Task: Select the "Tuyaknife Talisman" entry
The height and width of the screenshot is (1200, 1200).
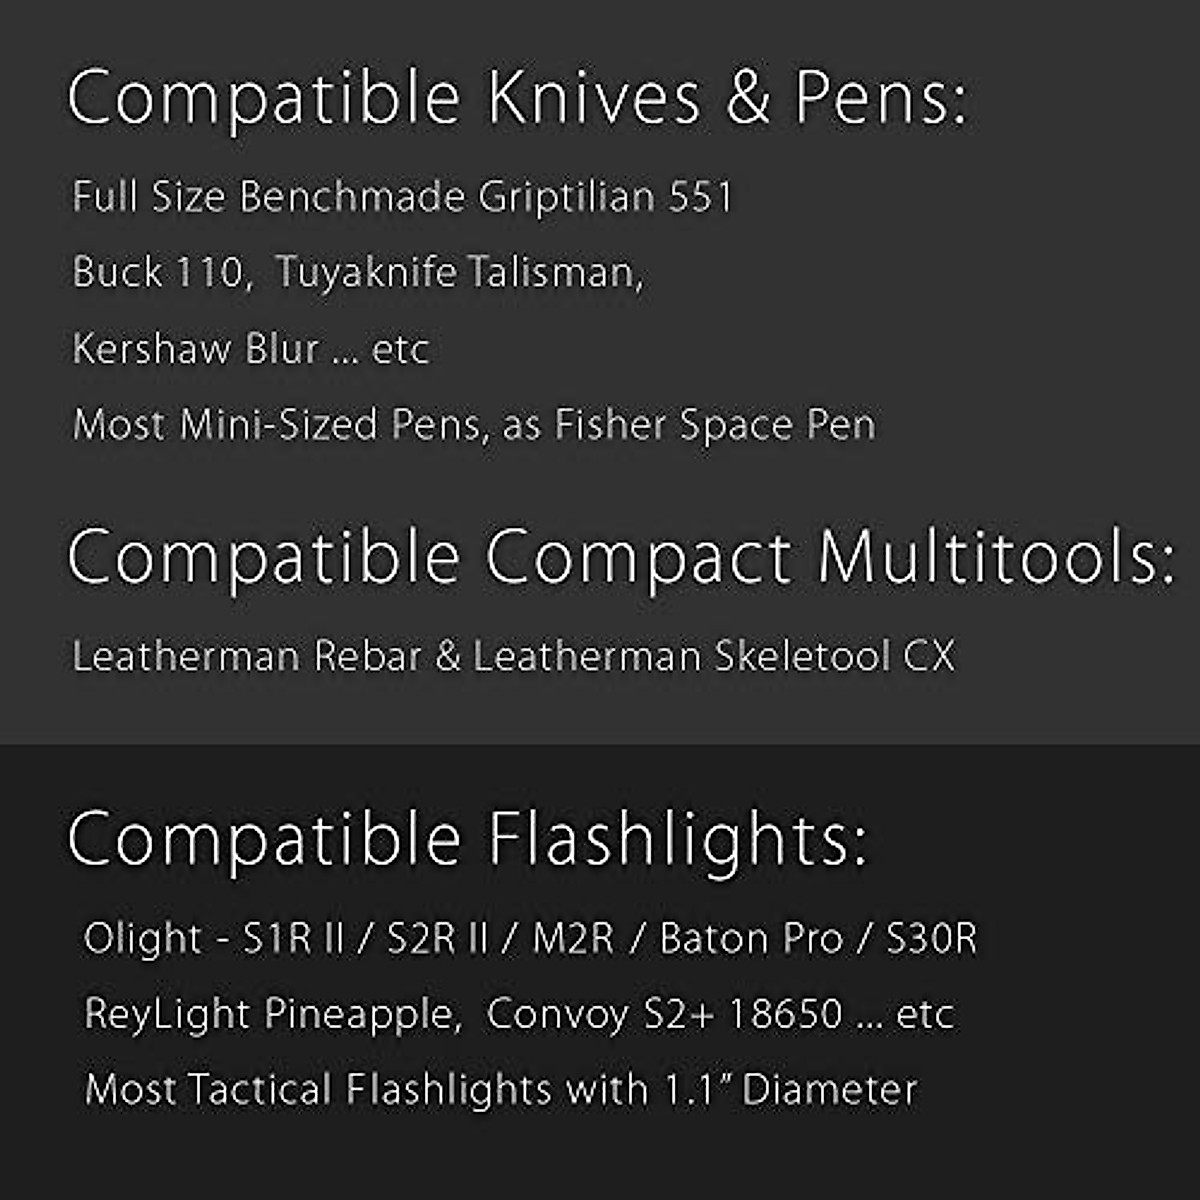Action: point(458,272)
